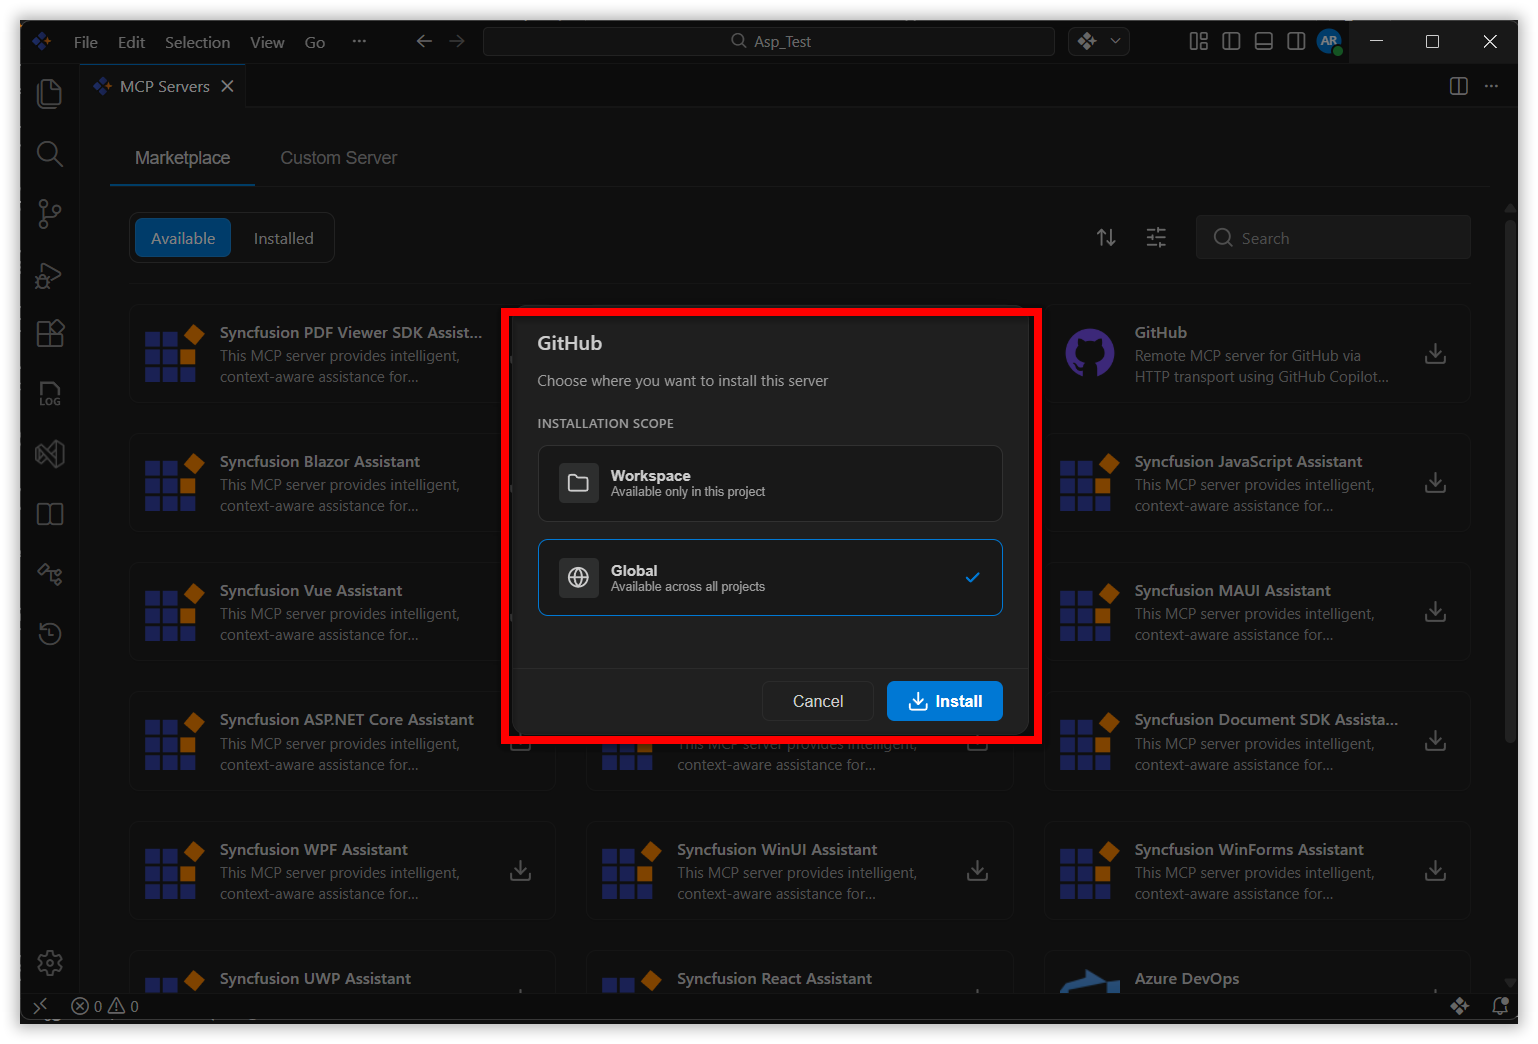Open Source Control in activity bar
This screenshot has width=1538, height=1044.
pos(49,213)
